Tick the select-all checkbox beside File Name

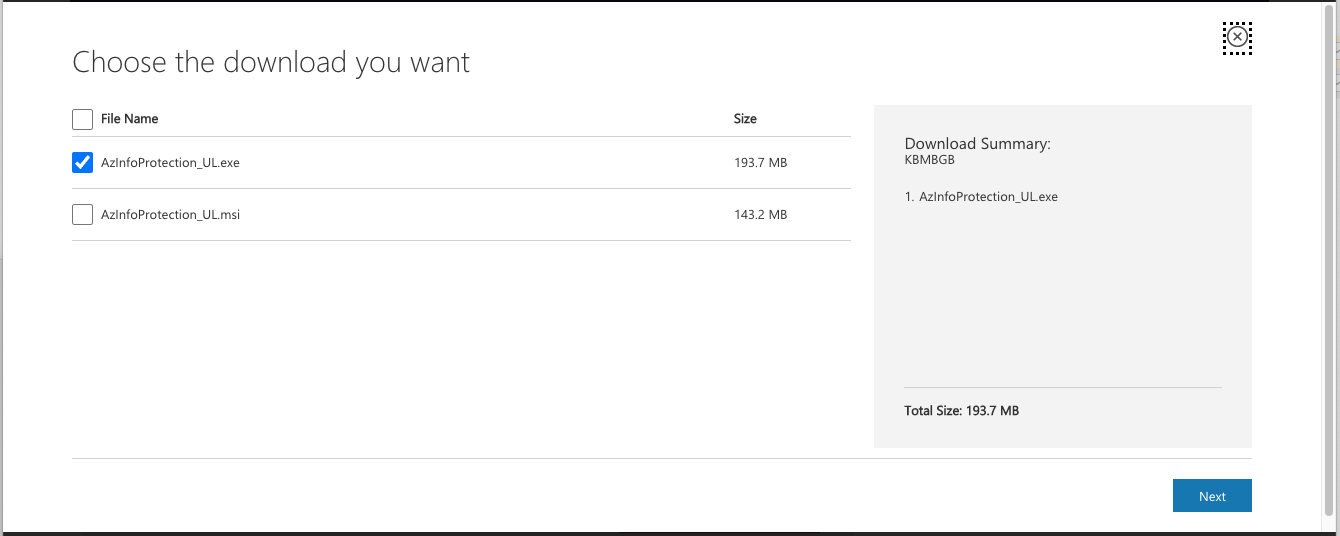pyautogui.click(x=83, y=119)
